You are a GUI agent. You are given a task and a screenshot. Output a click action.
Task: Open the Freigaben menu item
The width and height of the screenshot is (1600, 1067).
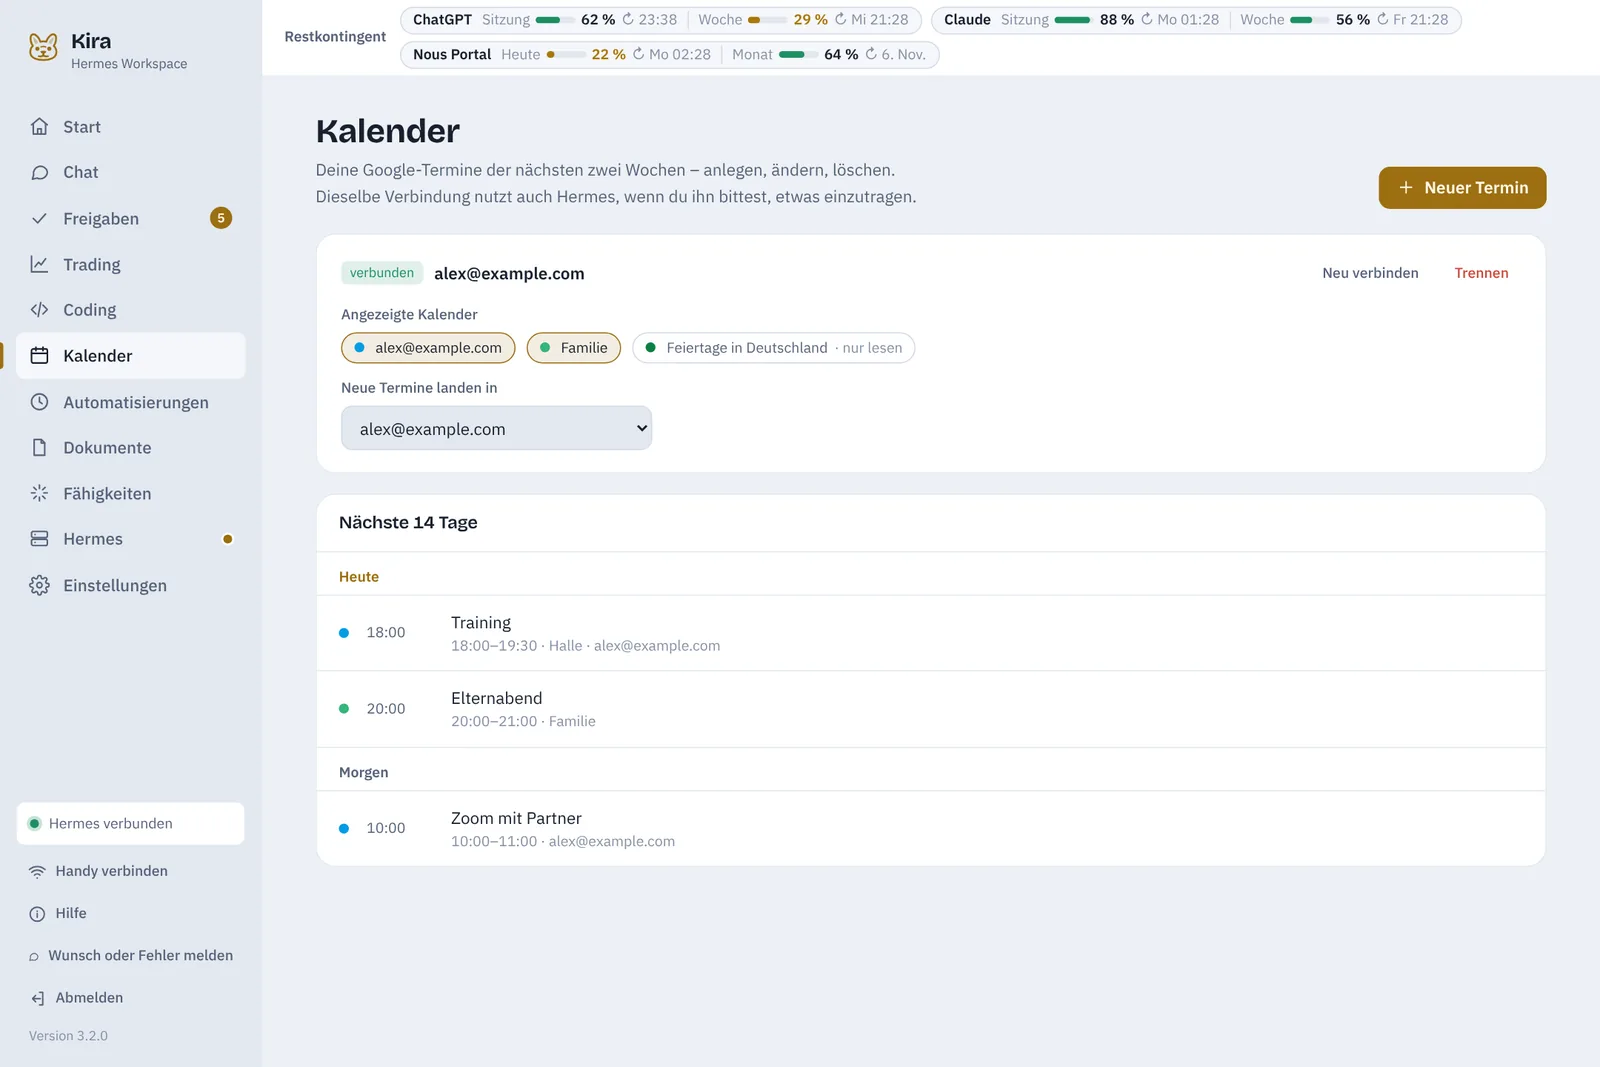130,219
